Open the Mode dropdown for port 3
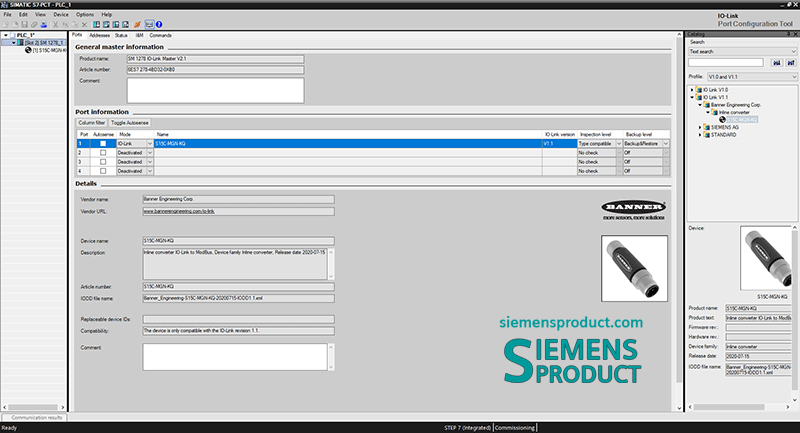This screenshot has width=800, height=433. 149,162
